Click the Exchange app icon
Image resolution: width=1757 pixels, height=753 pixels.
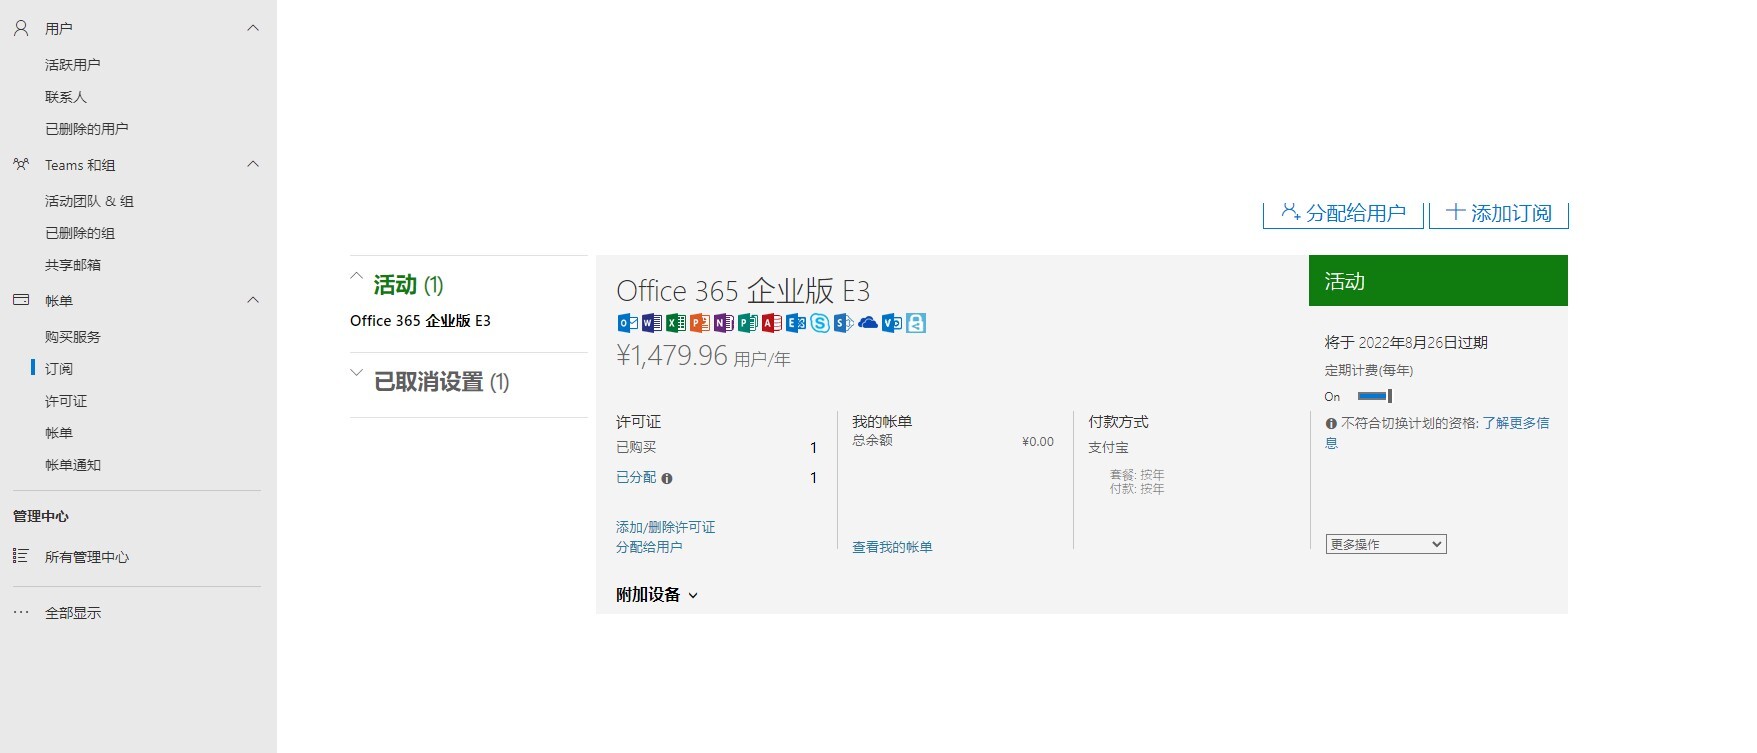pos(796,323)
